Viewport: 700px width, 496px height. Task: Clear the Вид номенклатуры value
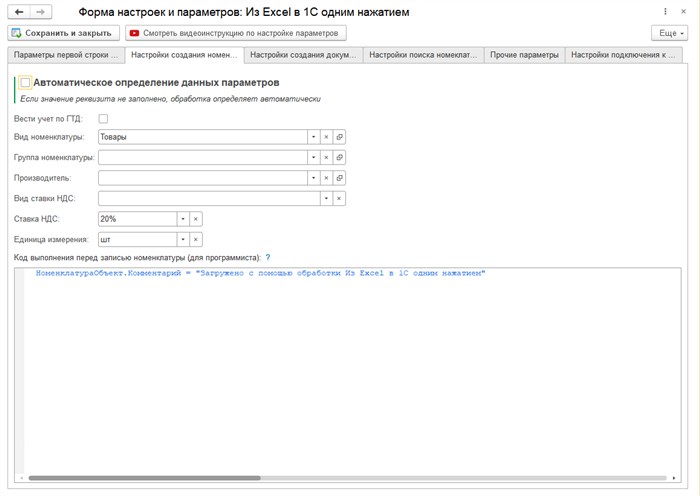(326, 137)
